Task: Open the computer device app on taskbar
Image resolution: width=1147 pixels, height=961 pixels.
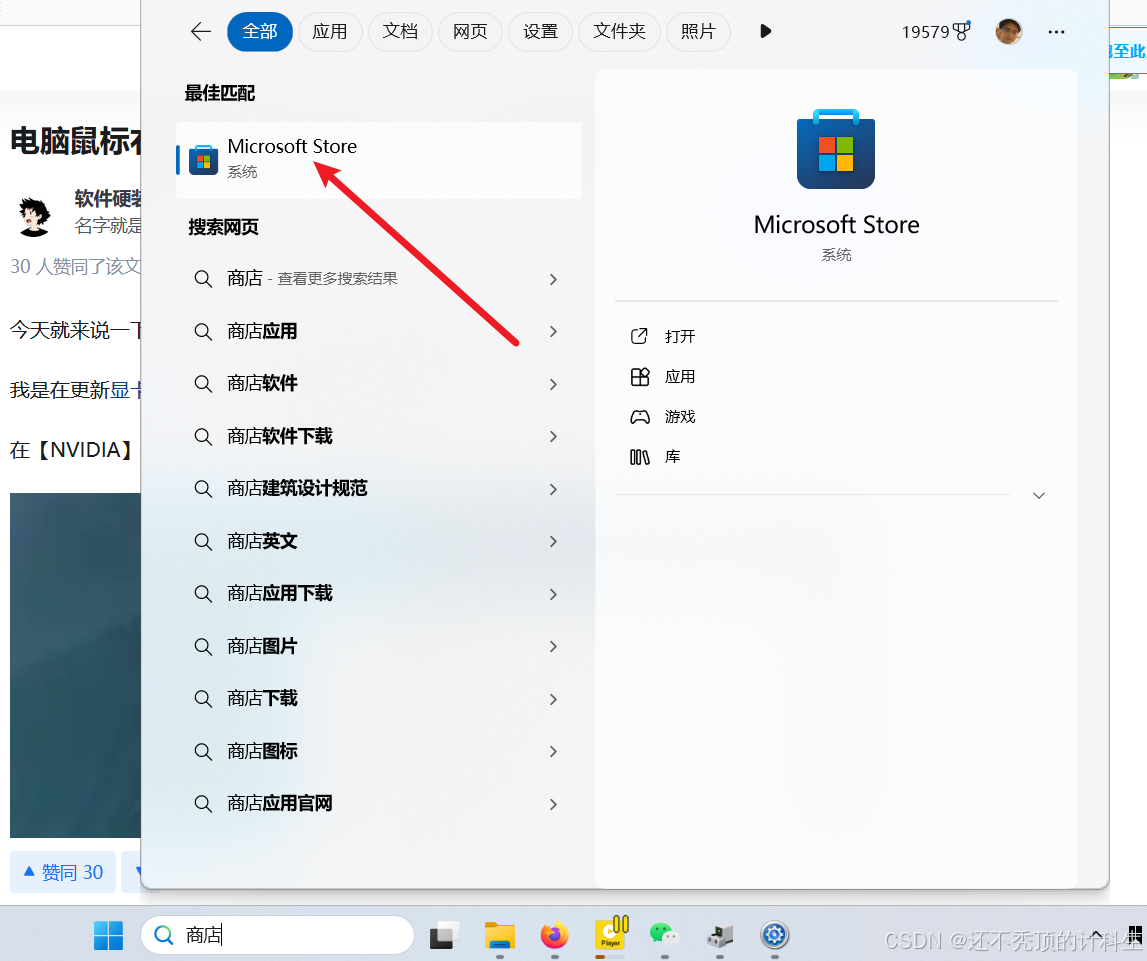Action: 720,935
